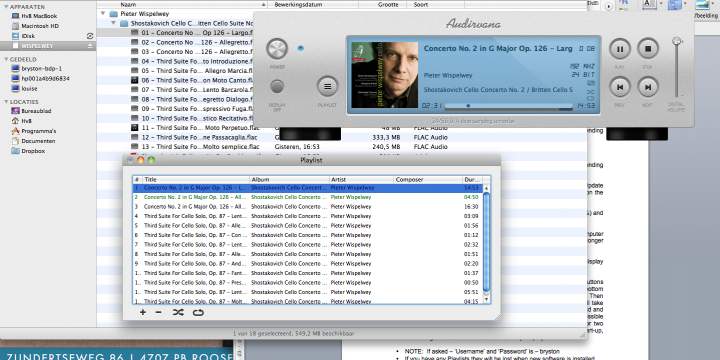Sort Finder list by Naam column

click(x=183, y=4)
